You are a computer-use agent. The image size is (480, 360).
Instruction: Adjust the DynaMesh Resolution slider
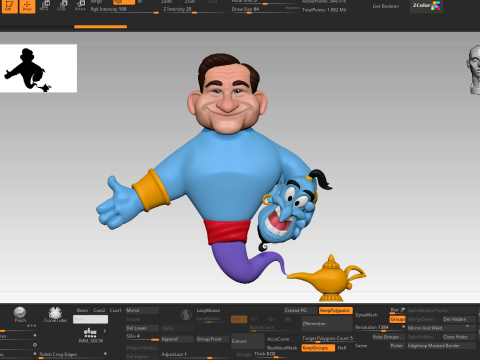tap(380, 328)
